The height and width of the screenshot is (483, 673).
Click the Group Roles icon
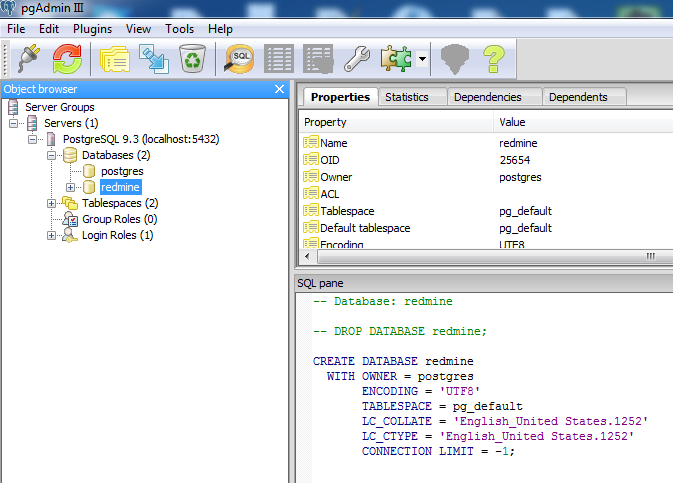pyautogui.click(x=70, y=219)
